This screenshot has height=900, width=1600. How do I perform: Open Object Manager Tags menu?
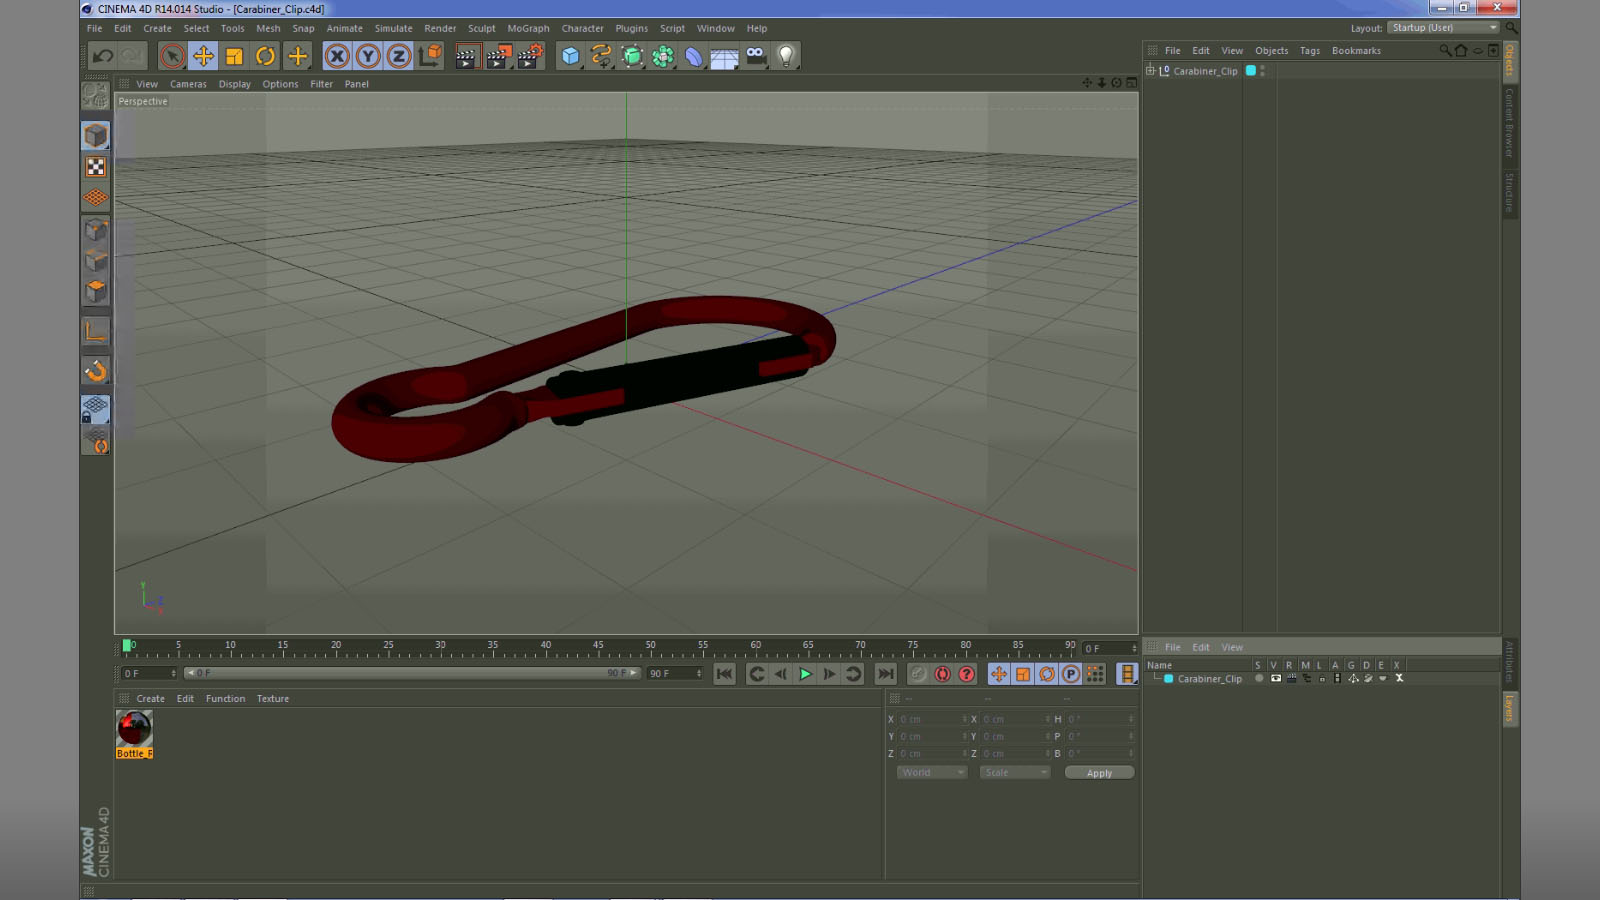[x=1309, y=51]
